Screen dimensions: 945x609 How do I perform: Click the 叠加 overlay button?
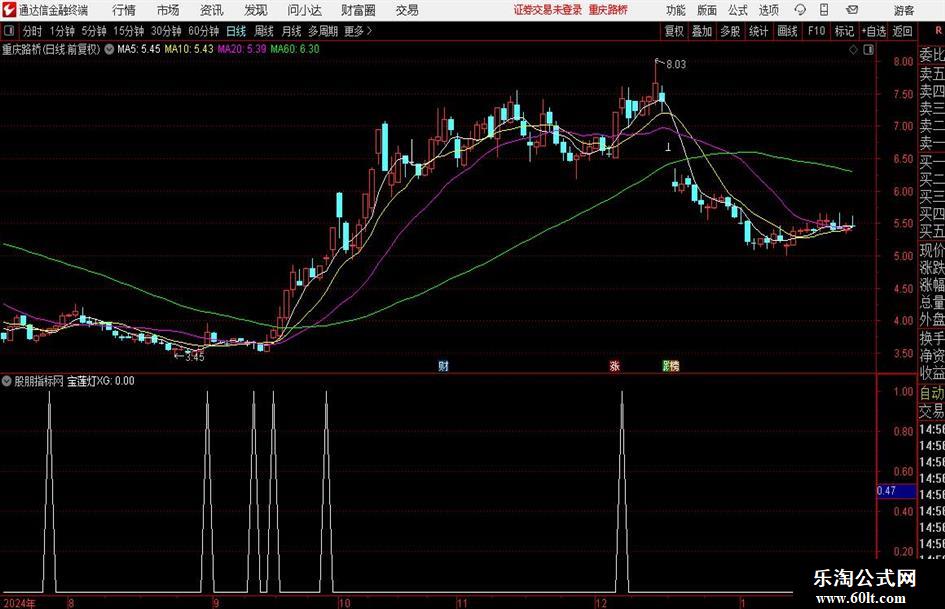(x=702, y=31)
